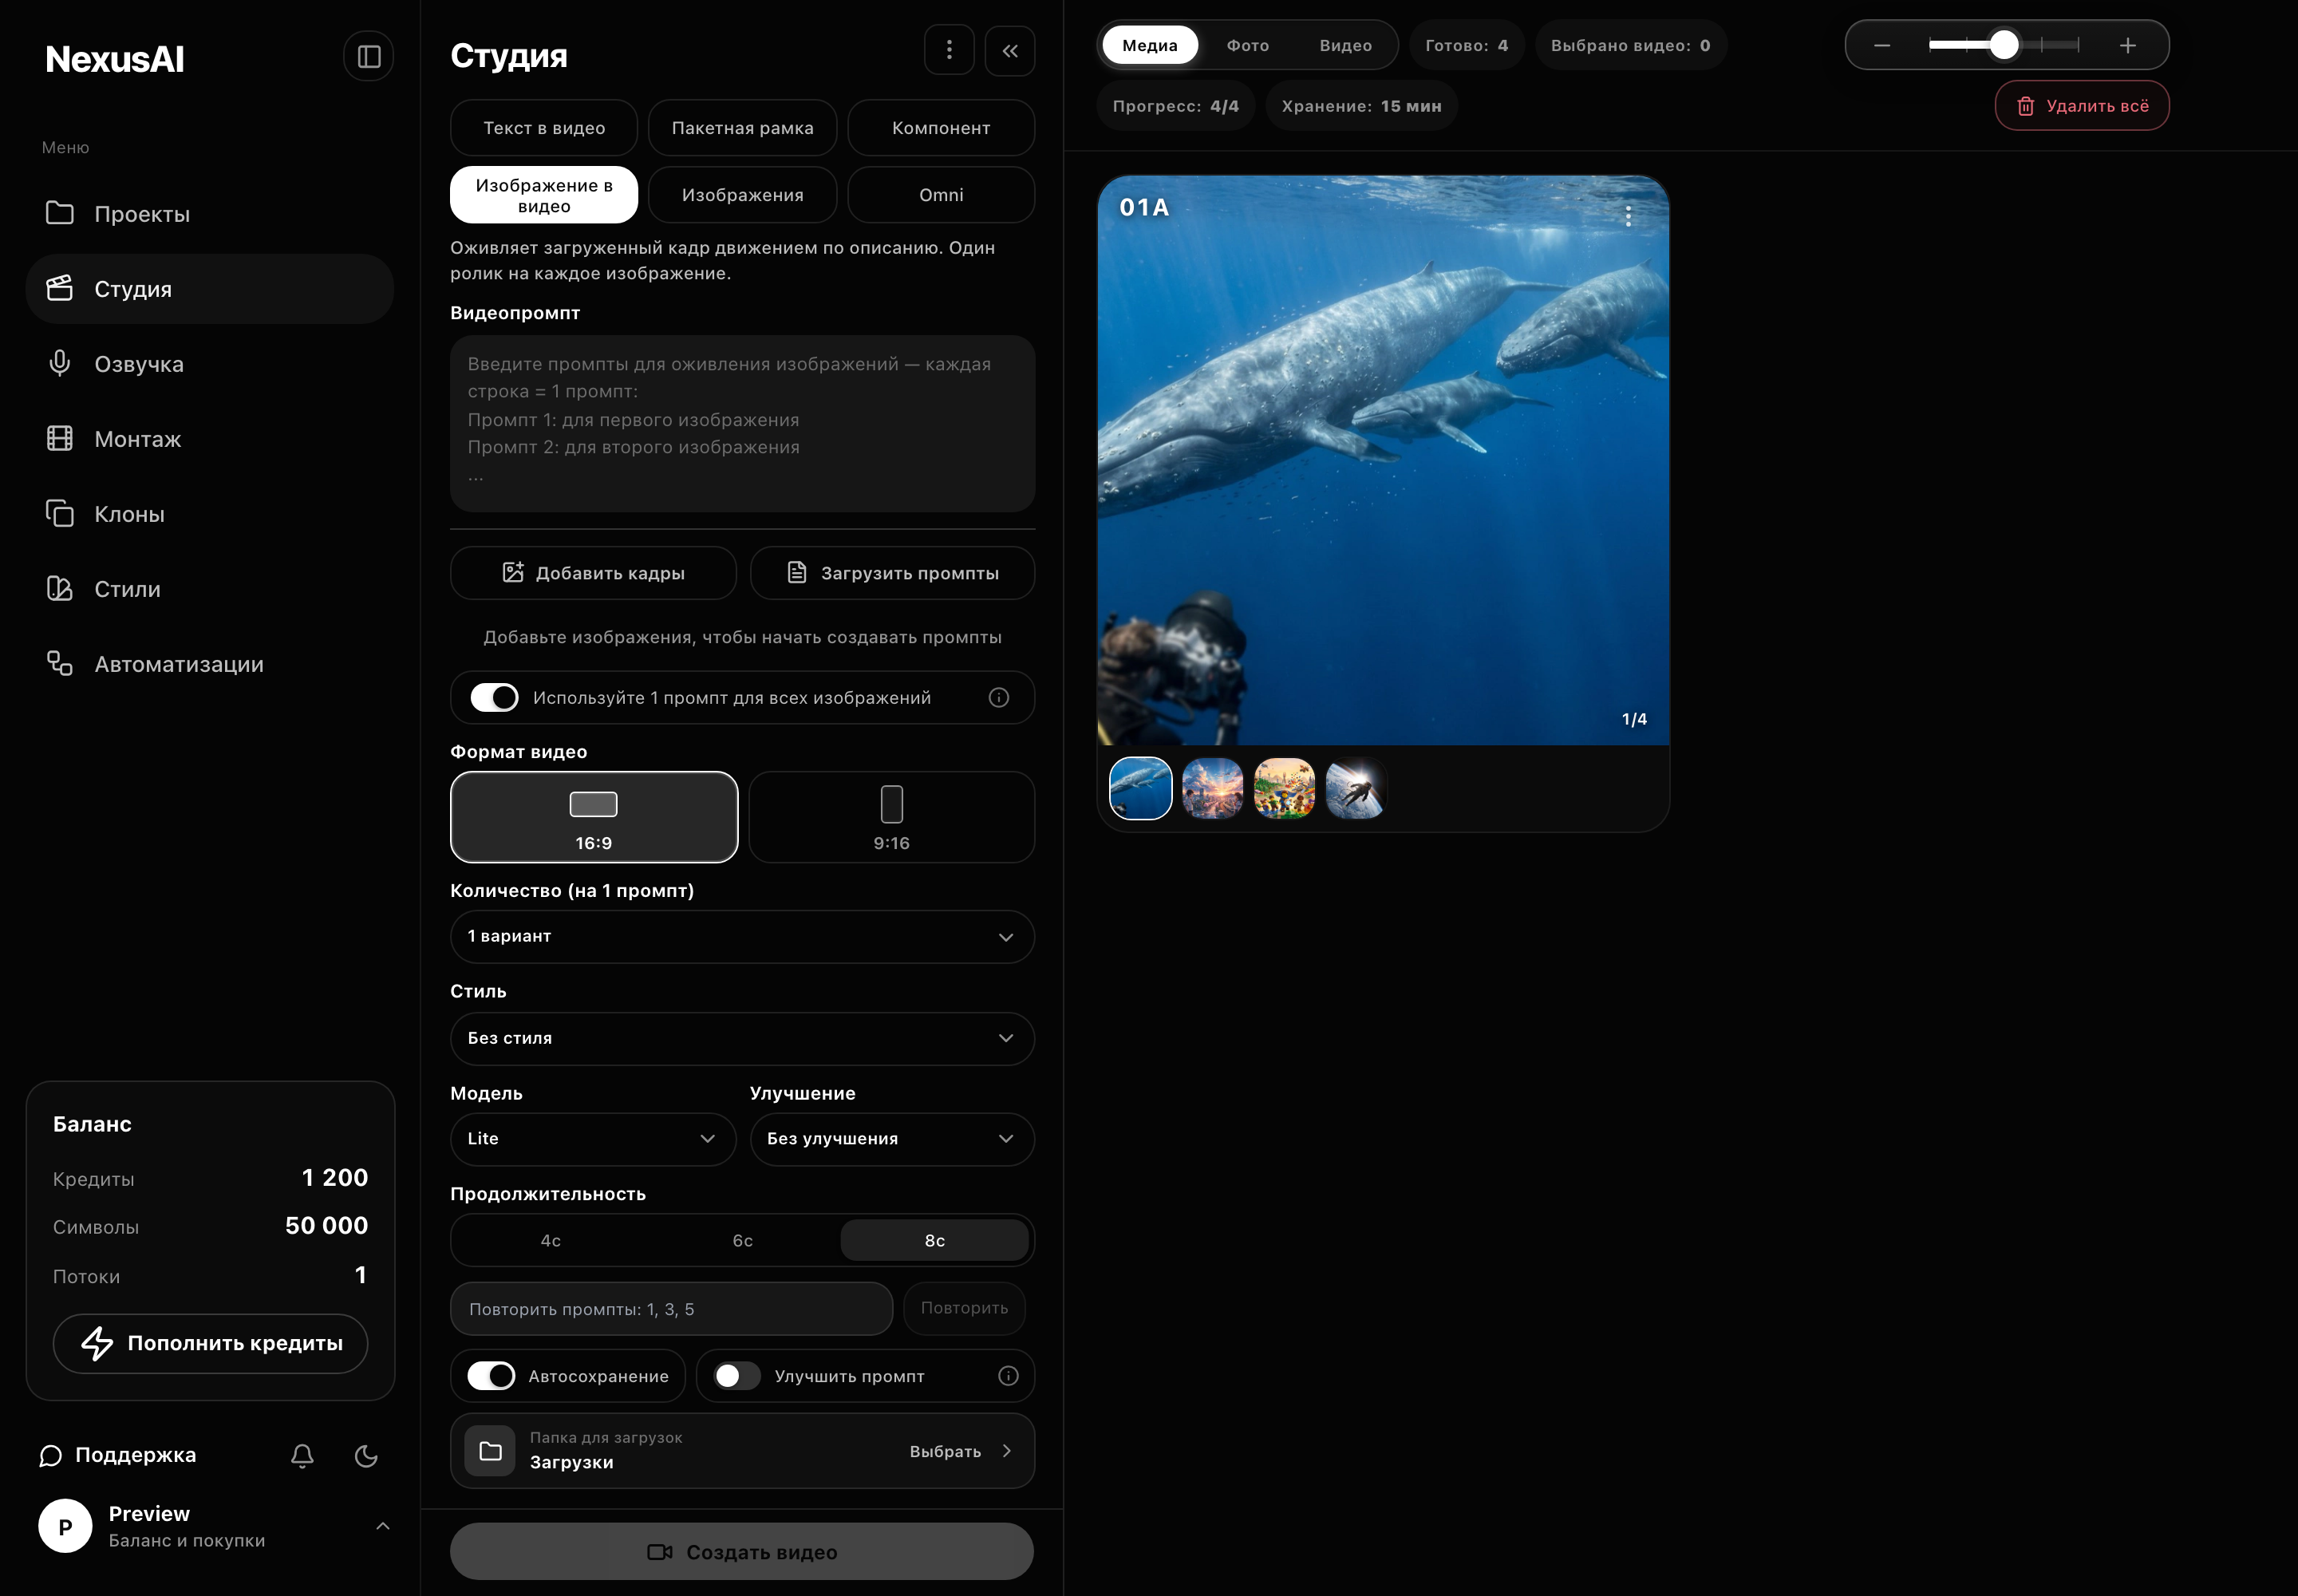Click the plus zoom icon
Image resolution: width=2298 pixels, height=1596 pixels.
pyautogui.click(x=2128, y=45)
